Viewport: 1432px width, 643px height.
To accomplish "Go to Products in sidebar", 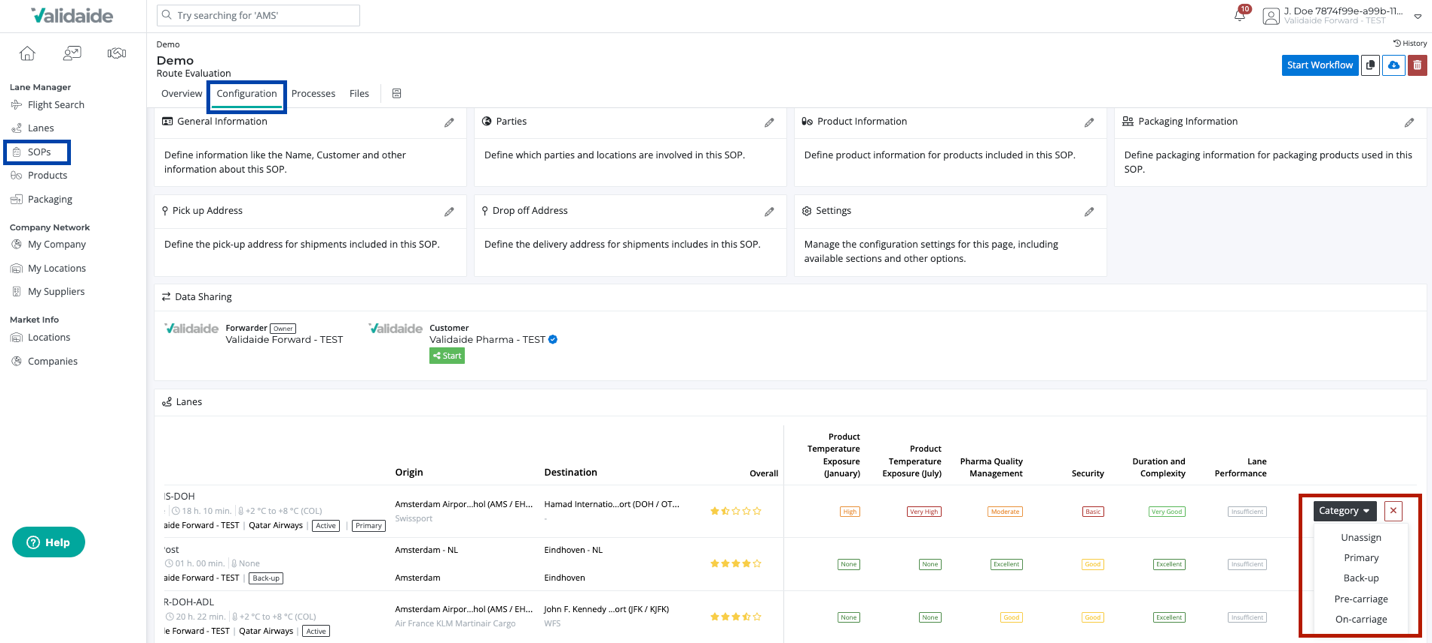I will (47, 175).
